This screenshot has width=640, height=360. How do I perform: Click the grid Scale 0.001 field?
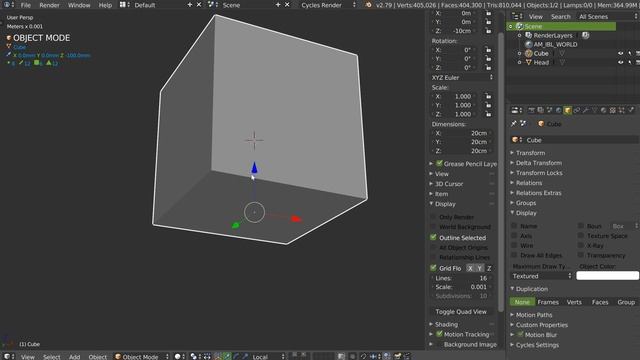(461, 287)
